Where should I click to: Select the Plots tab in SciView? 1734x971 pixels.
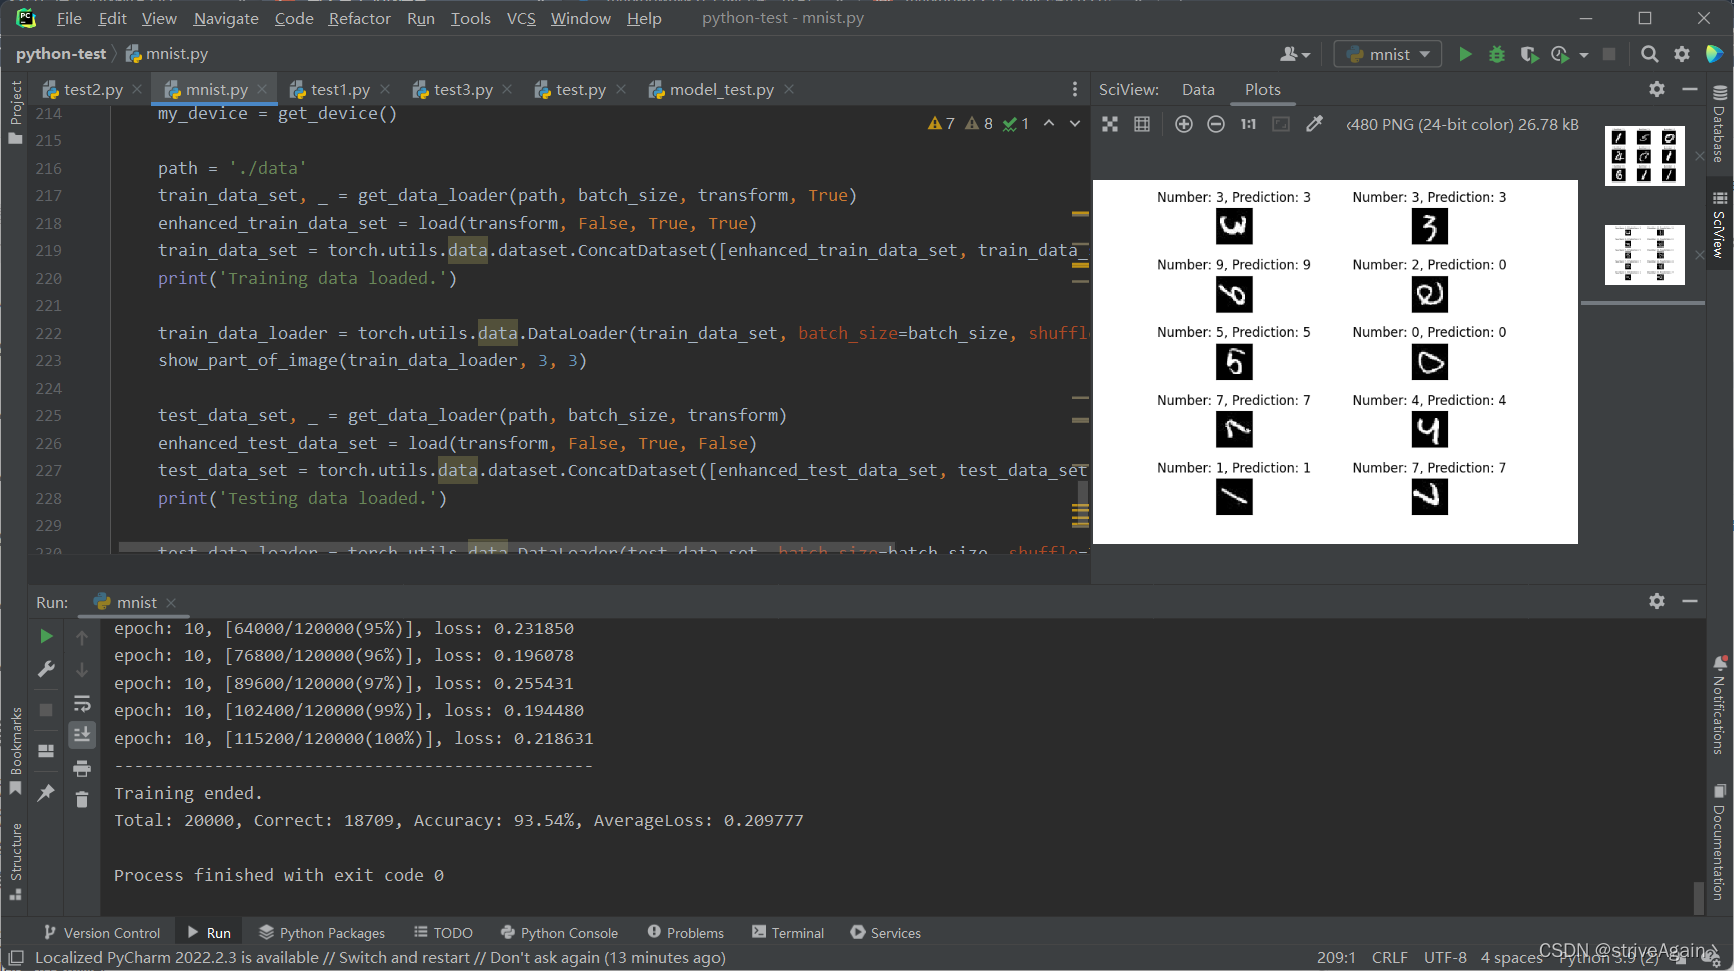click(x=1262, y=89)
